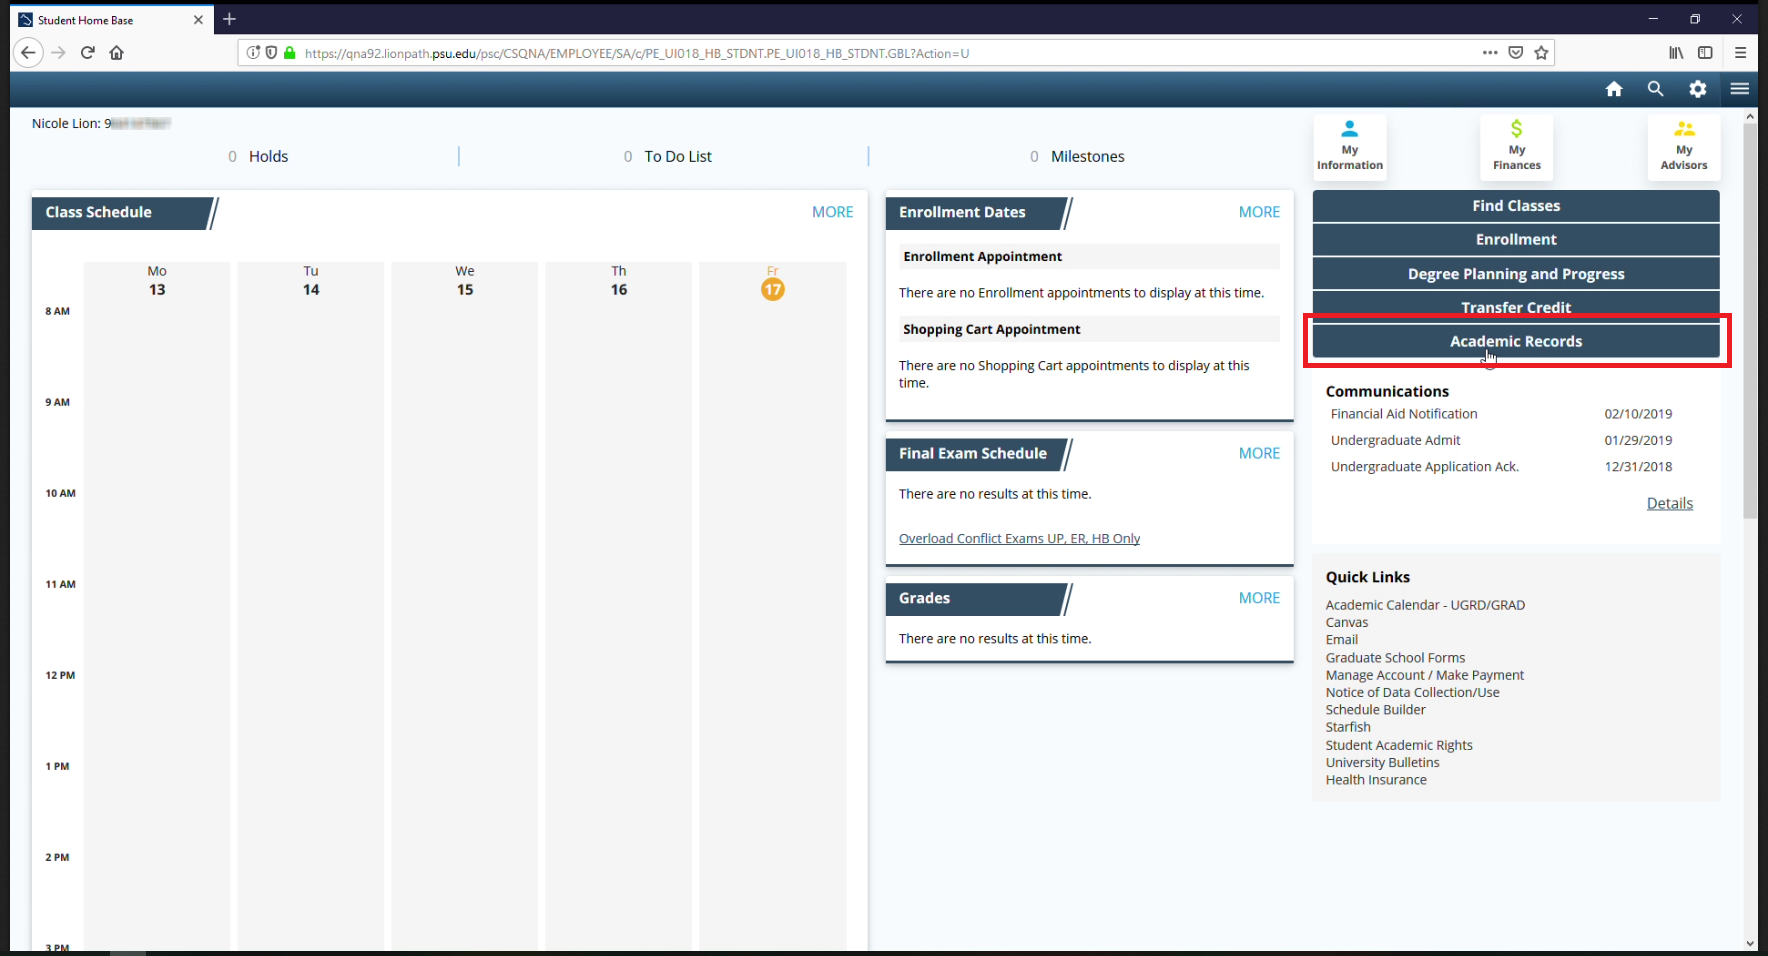The width and height of the screenshot is (1768, 956).
Task: Open the My Finances tile
Action: click(x=1517, y=147)
